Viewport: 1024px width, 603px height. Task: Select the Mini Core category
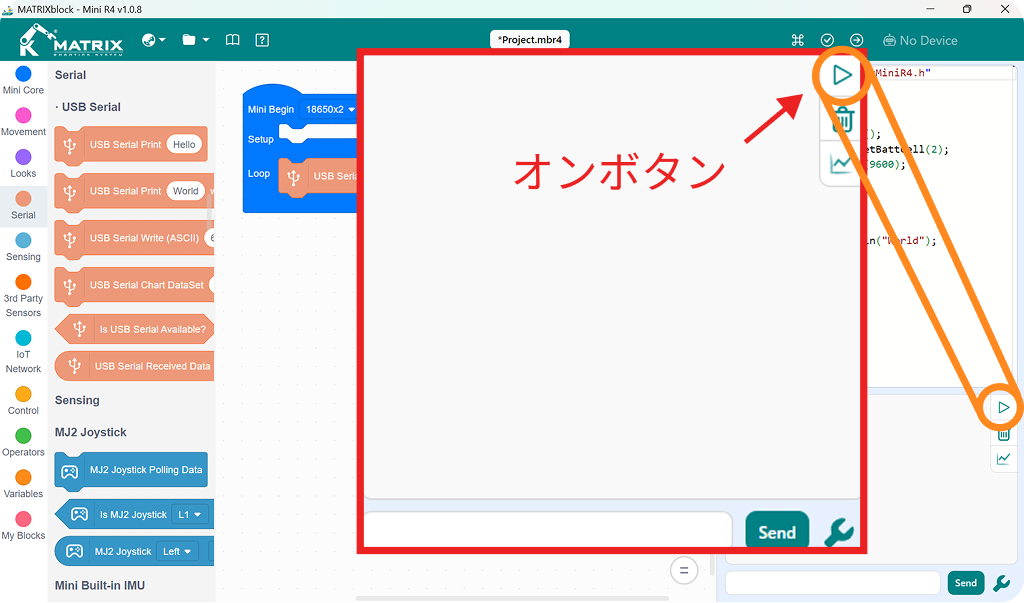(24, 80)
